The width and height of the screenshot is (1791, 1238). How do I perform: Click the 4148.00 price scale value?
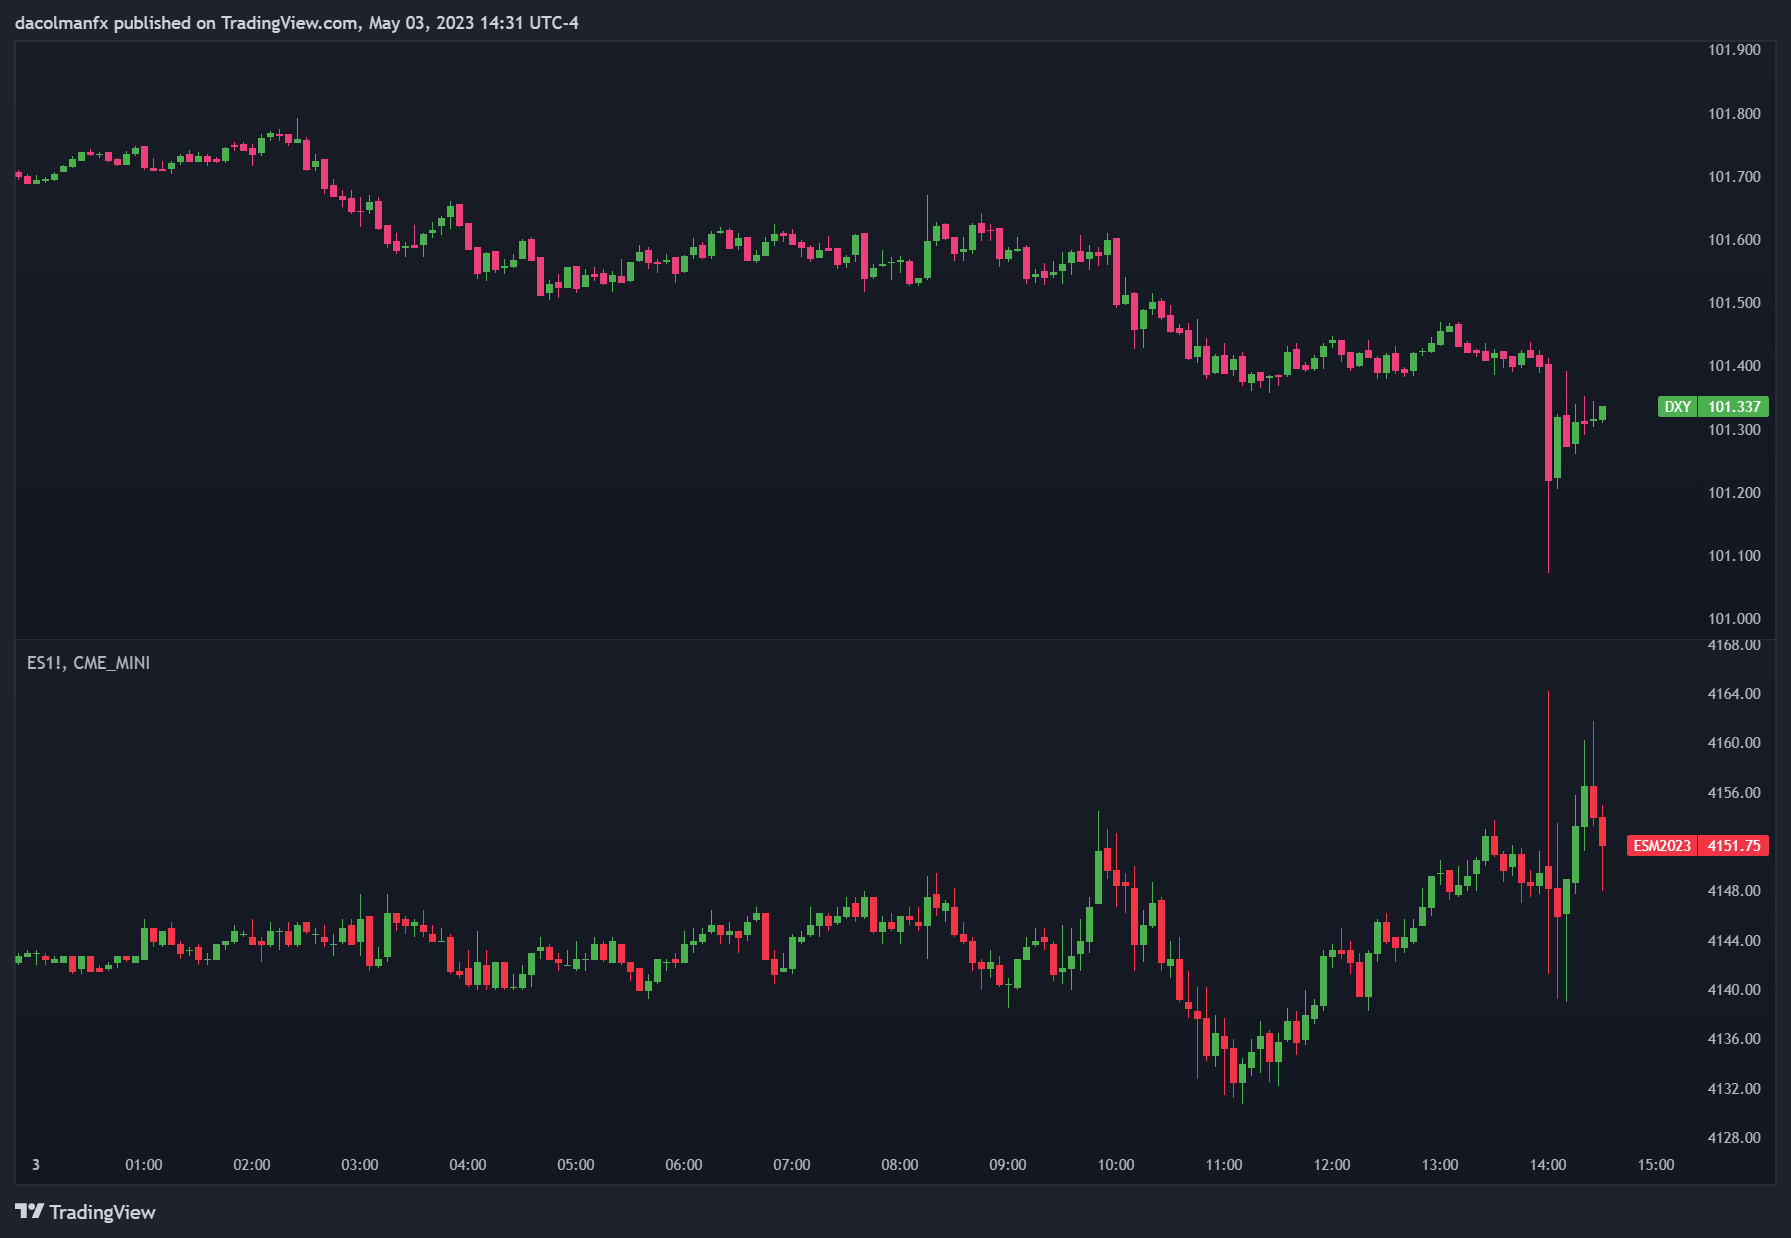[x=1734, y=891]
